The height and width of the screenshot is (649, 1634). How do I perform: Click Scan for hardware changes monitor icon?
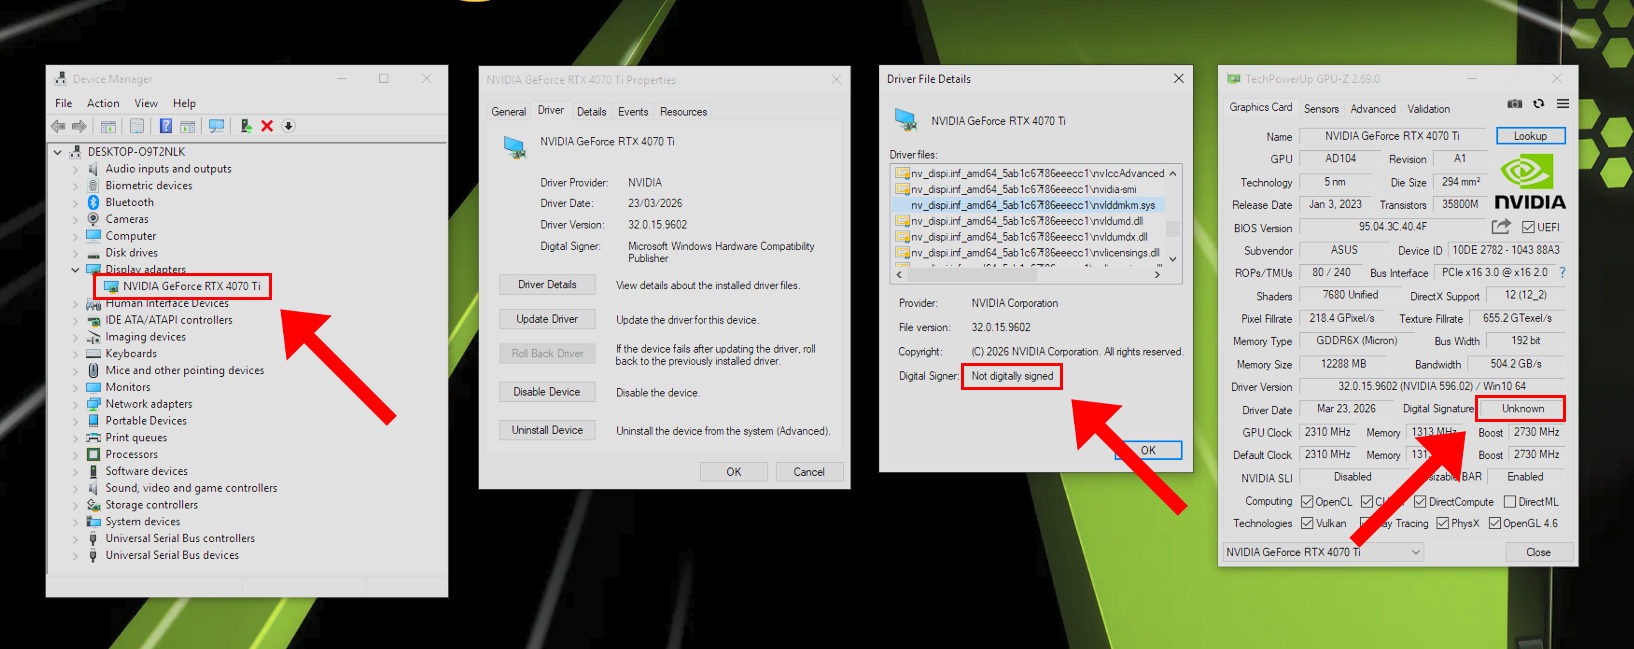216,126
